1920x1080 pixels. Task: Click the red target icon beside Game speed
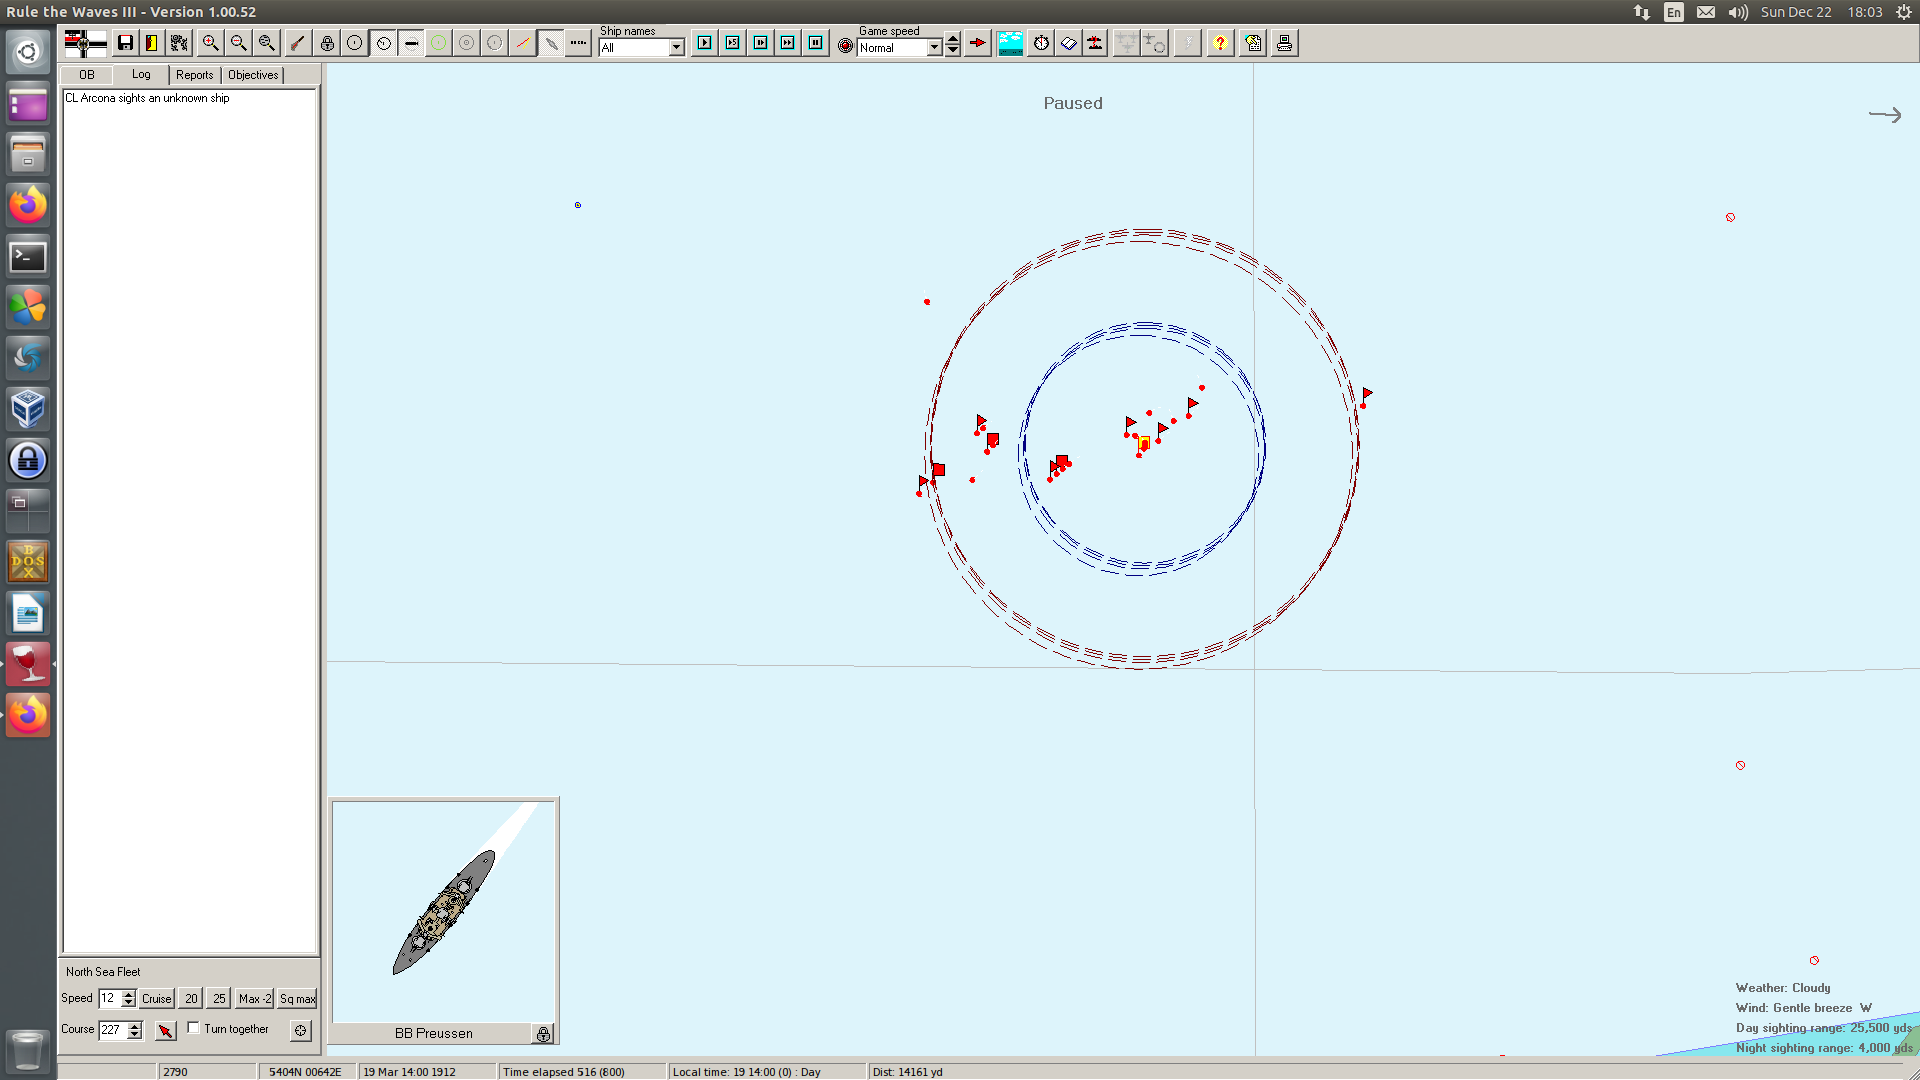click(x=846, y=46)
